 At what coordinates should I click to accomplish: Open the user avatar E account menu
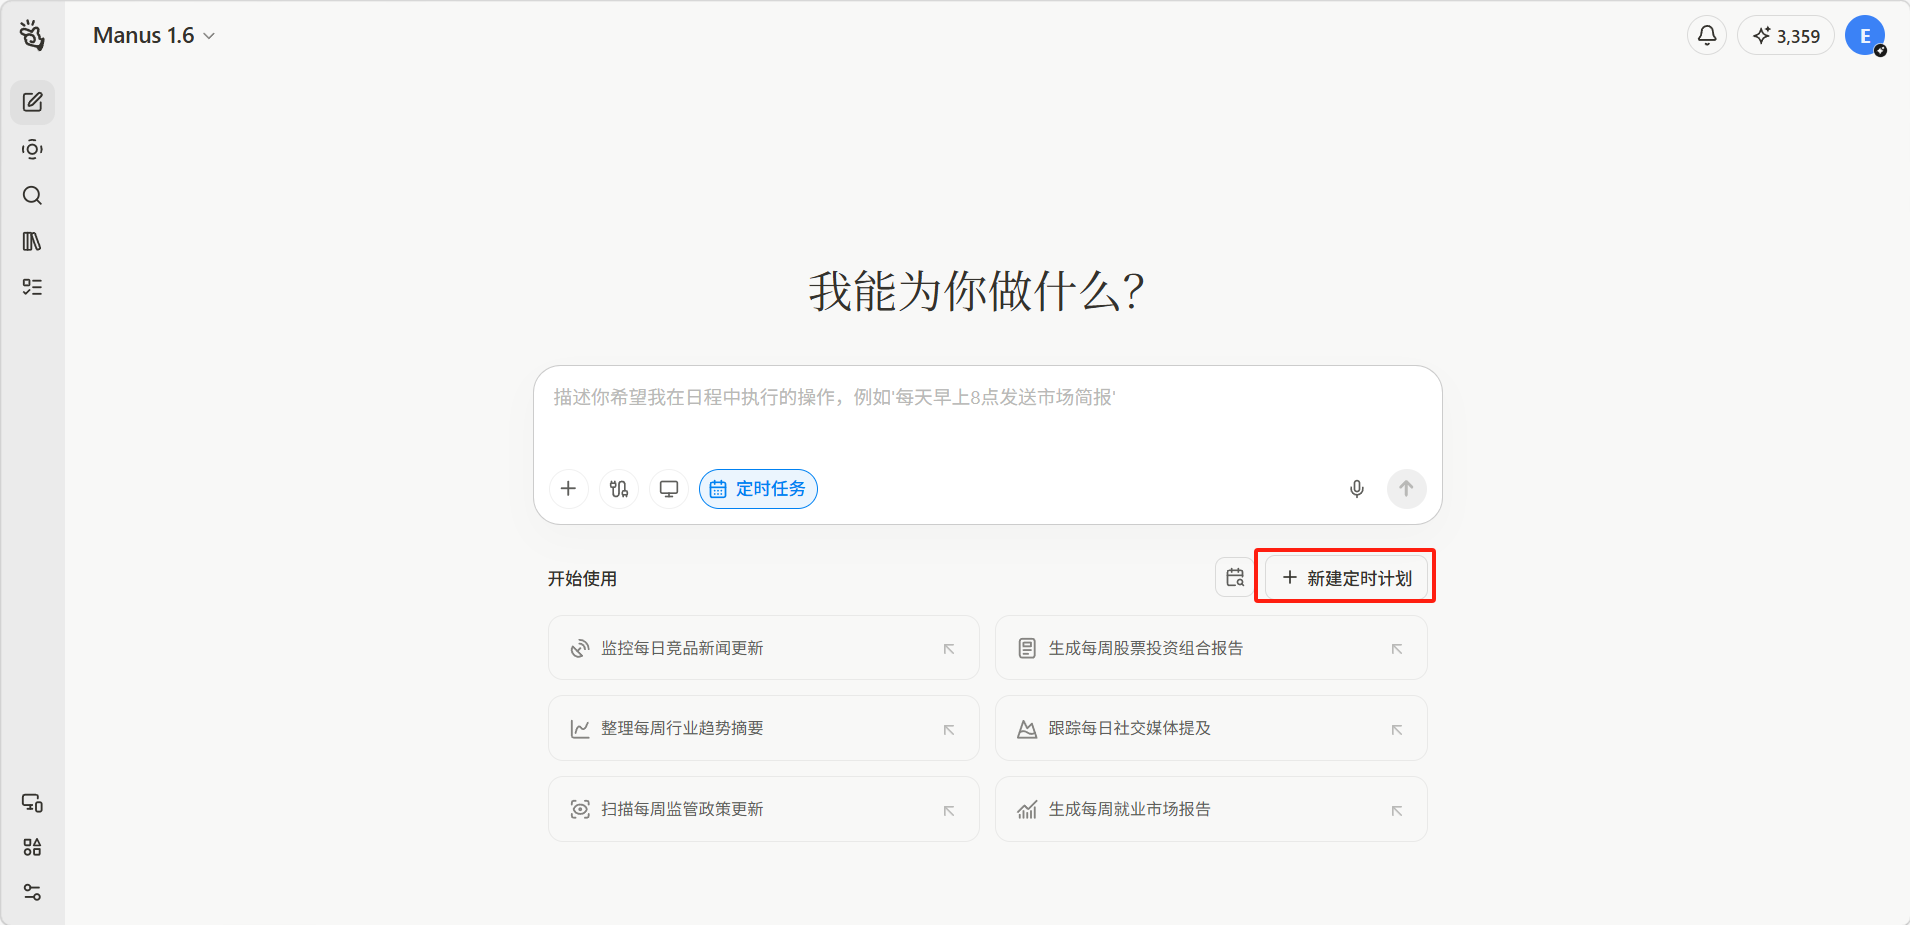click(1864, 36)
